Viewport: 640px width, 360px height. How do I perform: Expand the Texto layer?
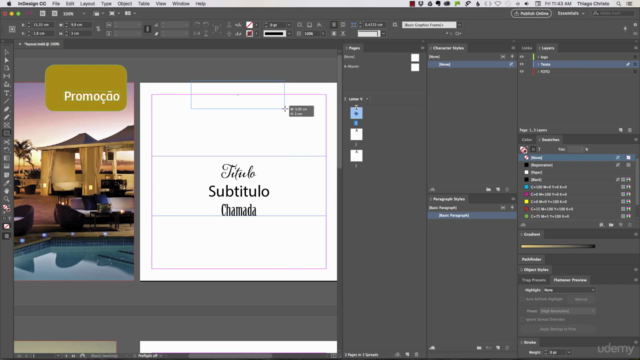(x=538, y=64)
